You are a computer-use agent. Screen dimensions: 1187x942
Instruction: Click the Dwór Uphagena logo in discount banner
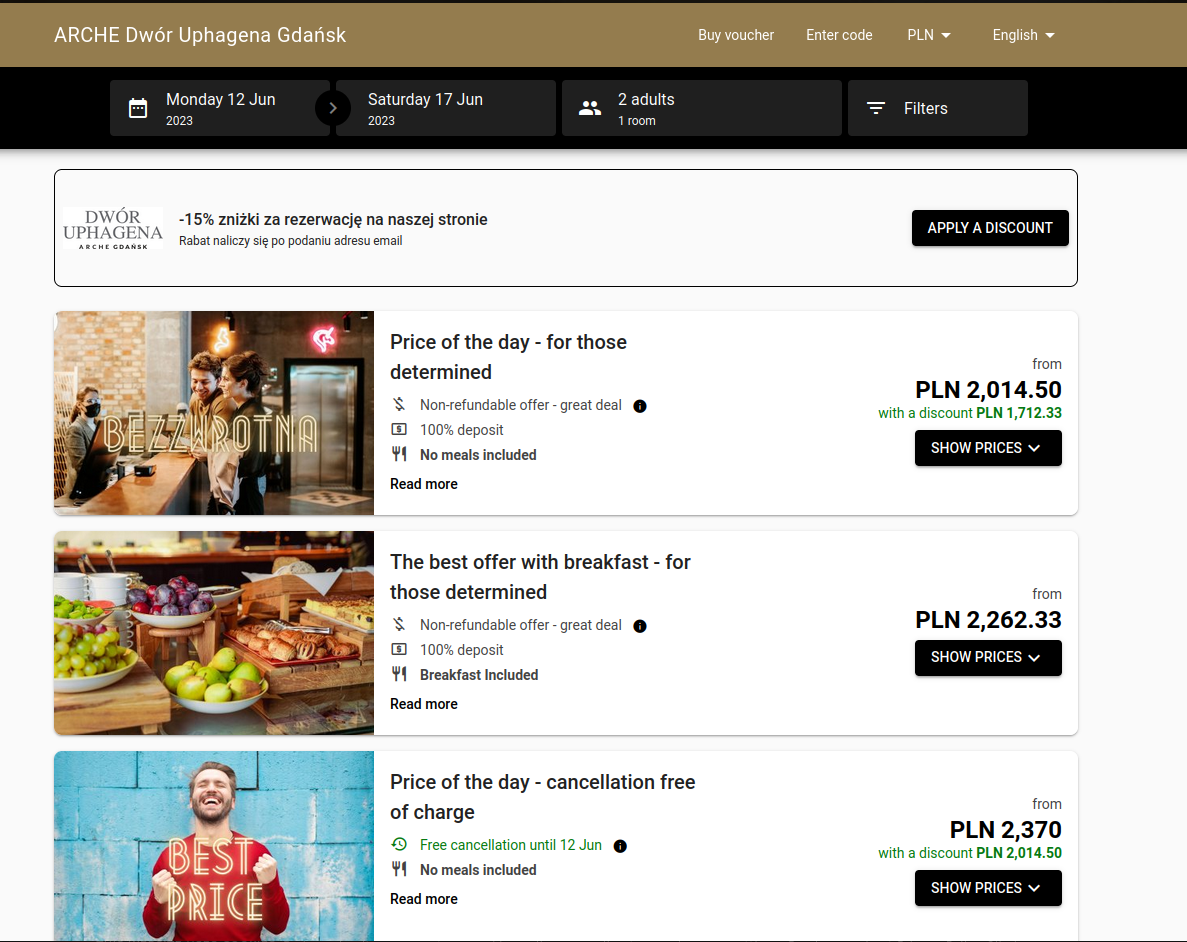(x=113, y=228)
